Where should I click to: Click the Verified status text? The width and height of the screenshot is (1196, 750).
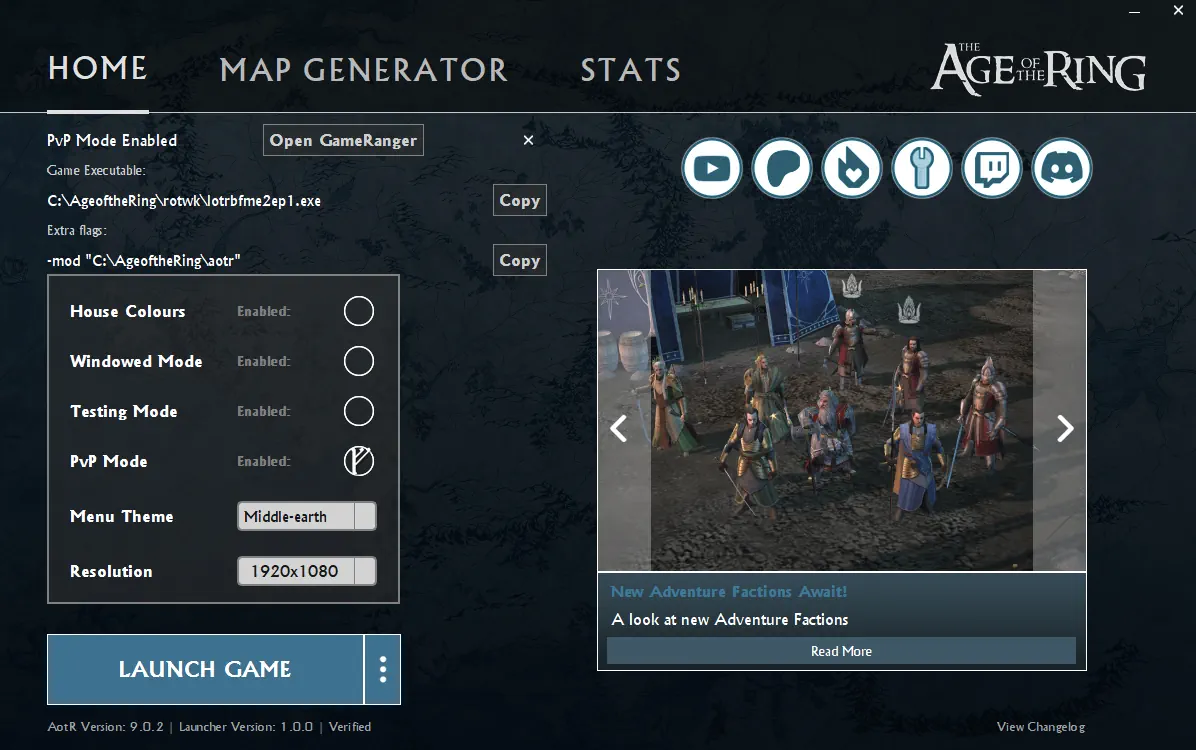click(350, 727)
